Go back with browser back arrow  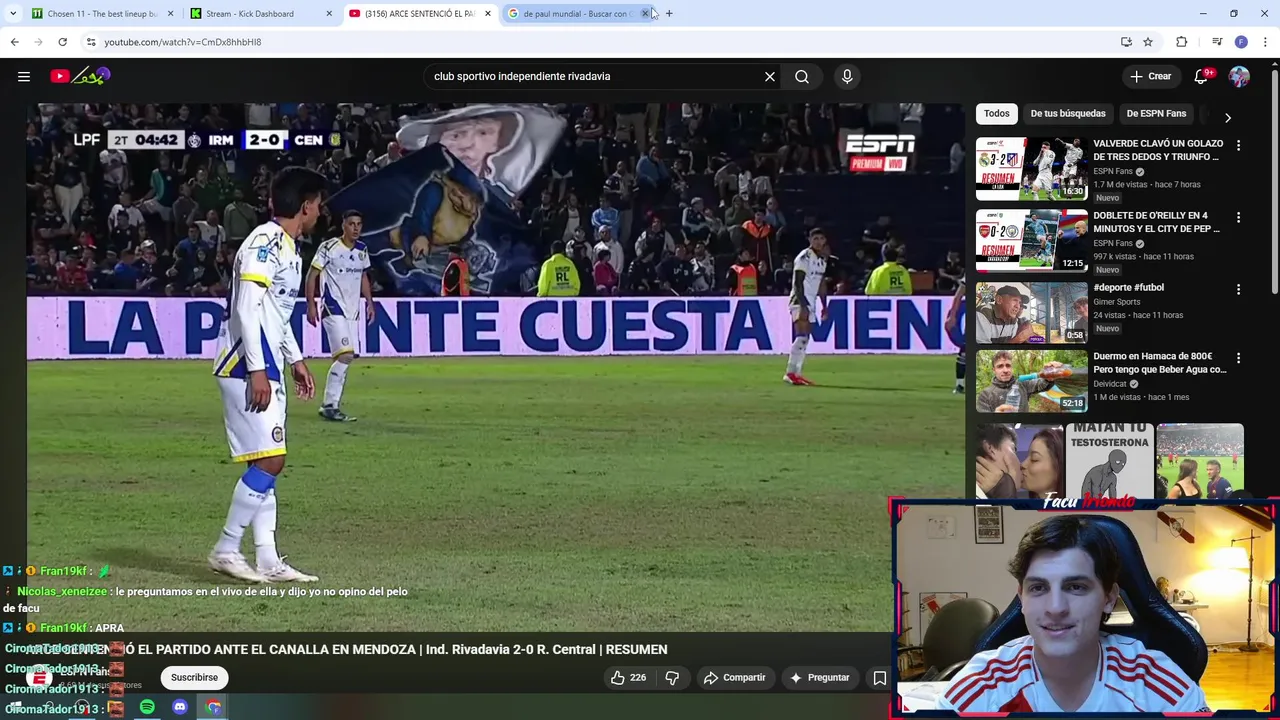14,42
